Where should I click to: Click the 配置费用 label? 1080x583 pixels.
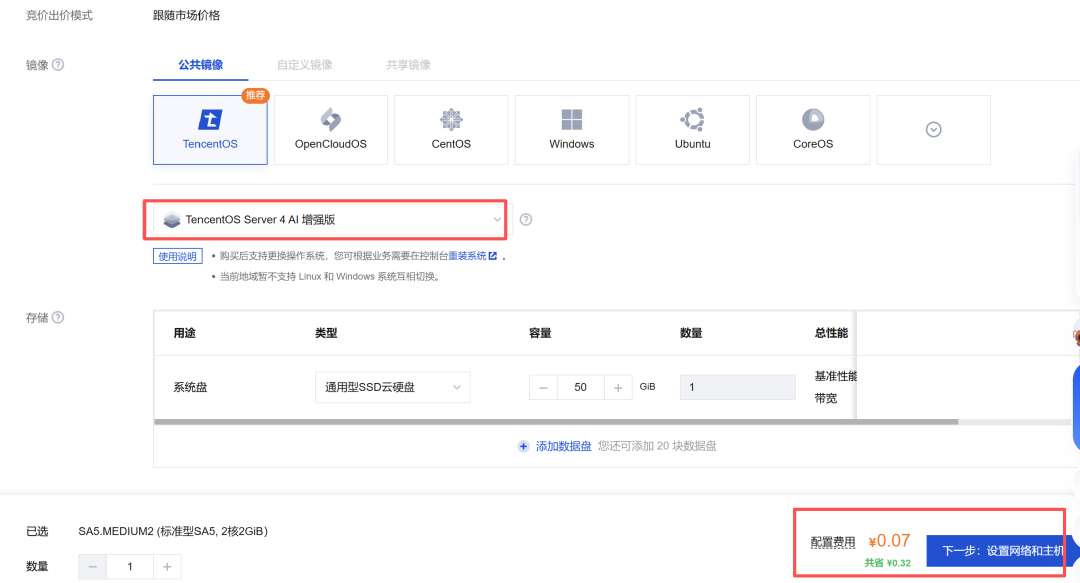pos(833,542)
